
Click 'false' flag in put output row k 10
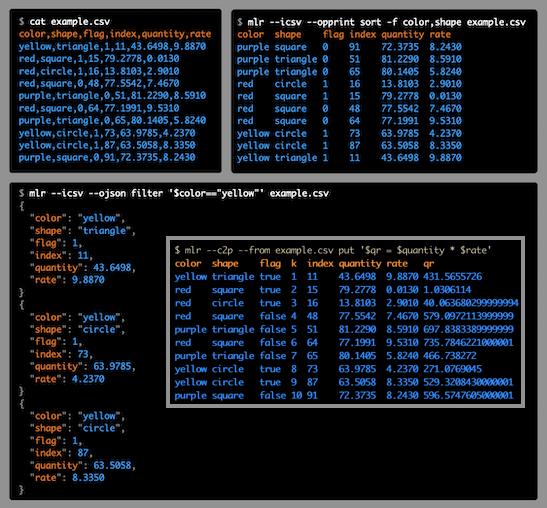[273, 395]
